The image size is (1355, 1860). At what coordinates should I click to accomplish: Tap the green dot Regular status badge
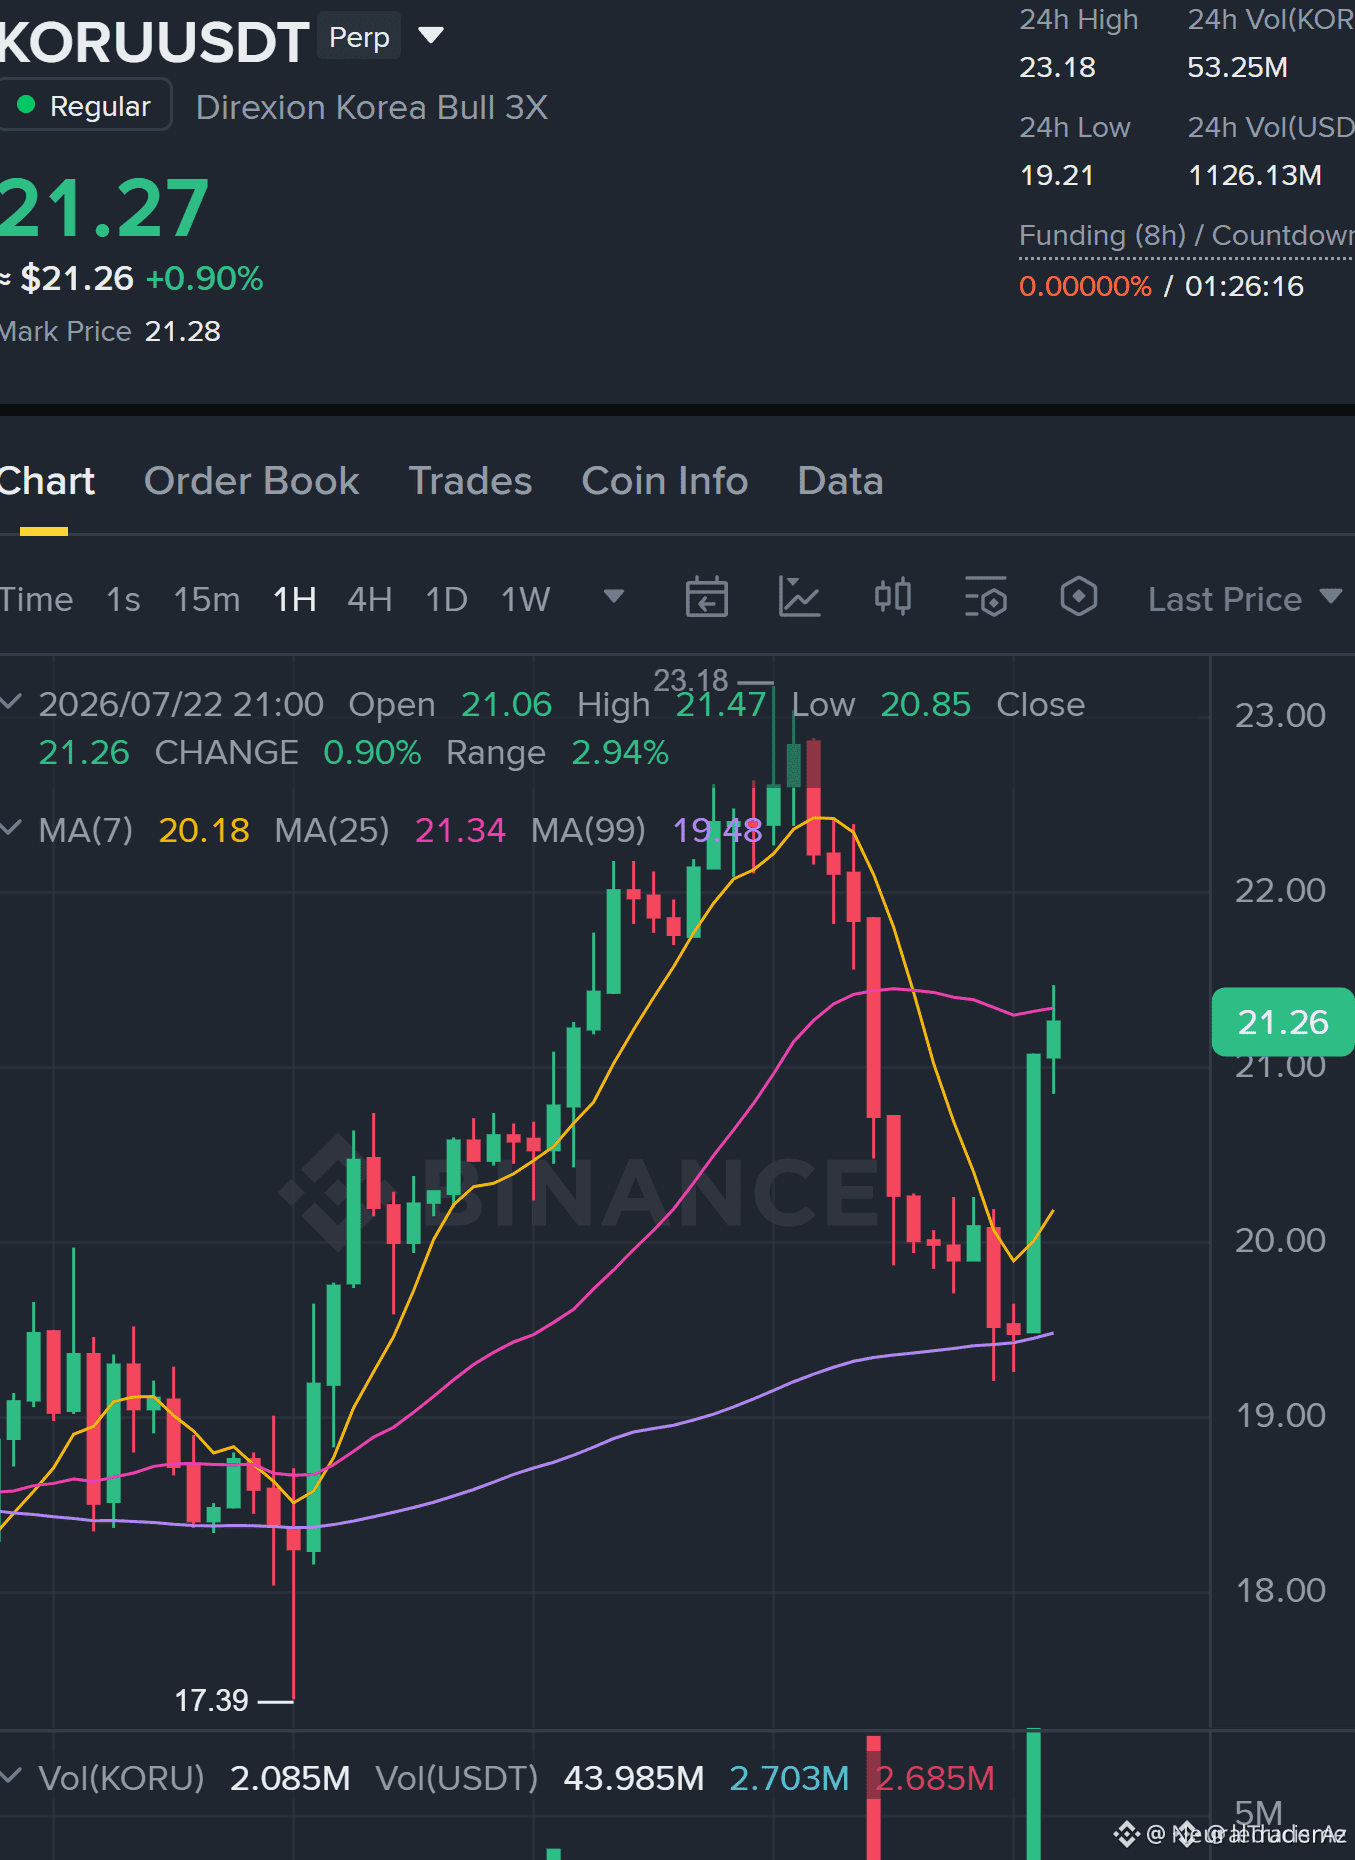tap(85, 106)
